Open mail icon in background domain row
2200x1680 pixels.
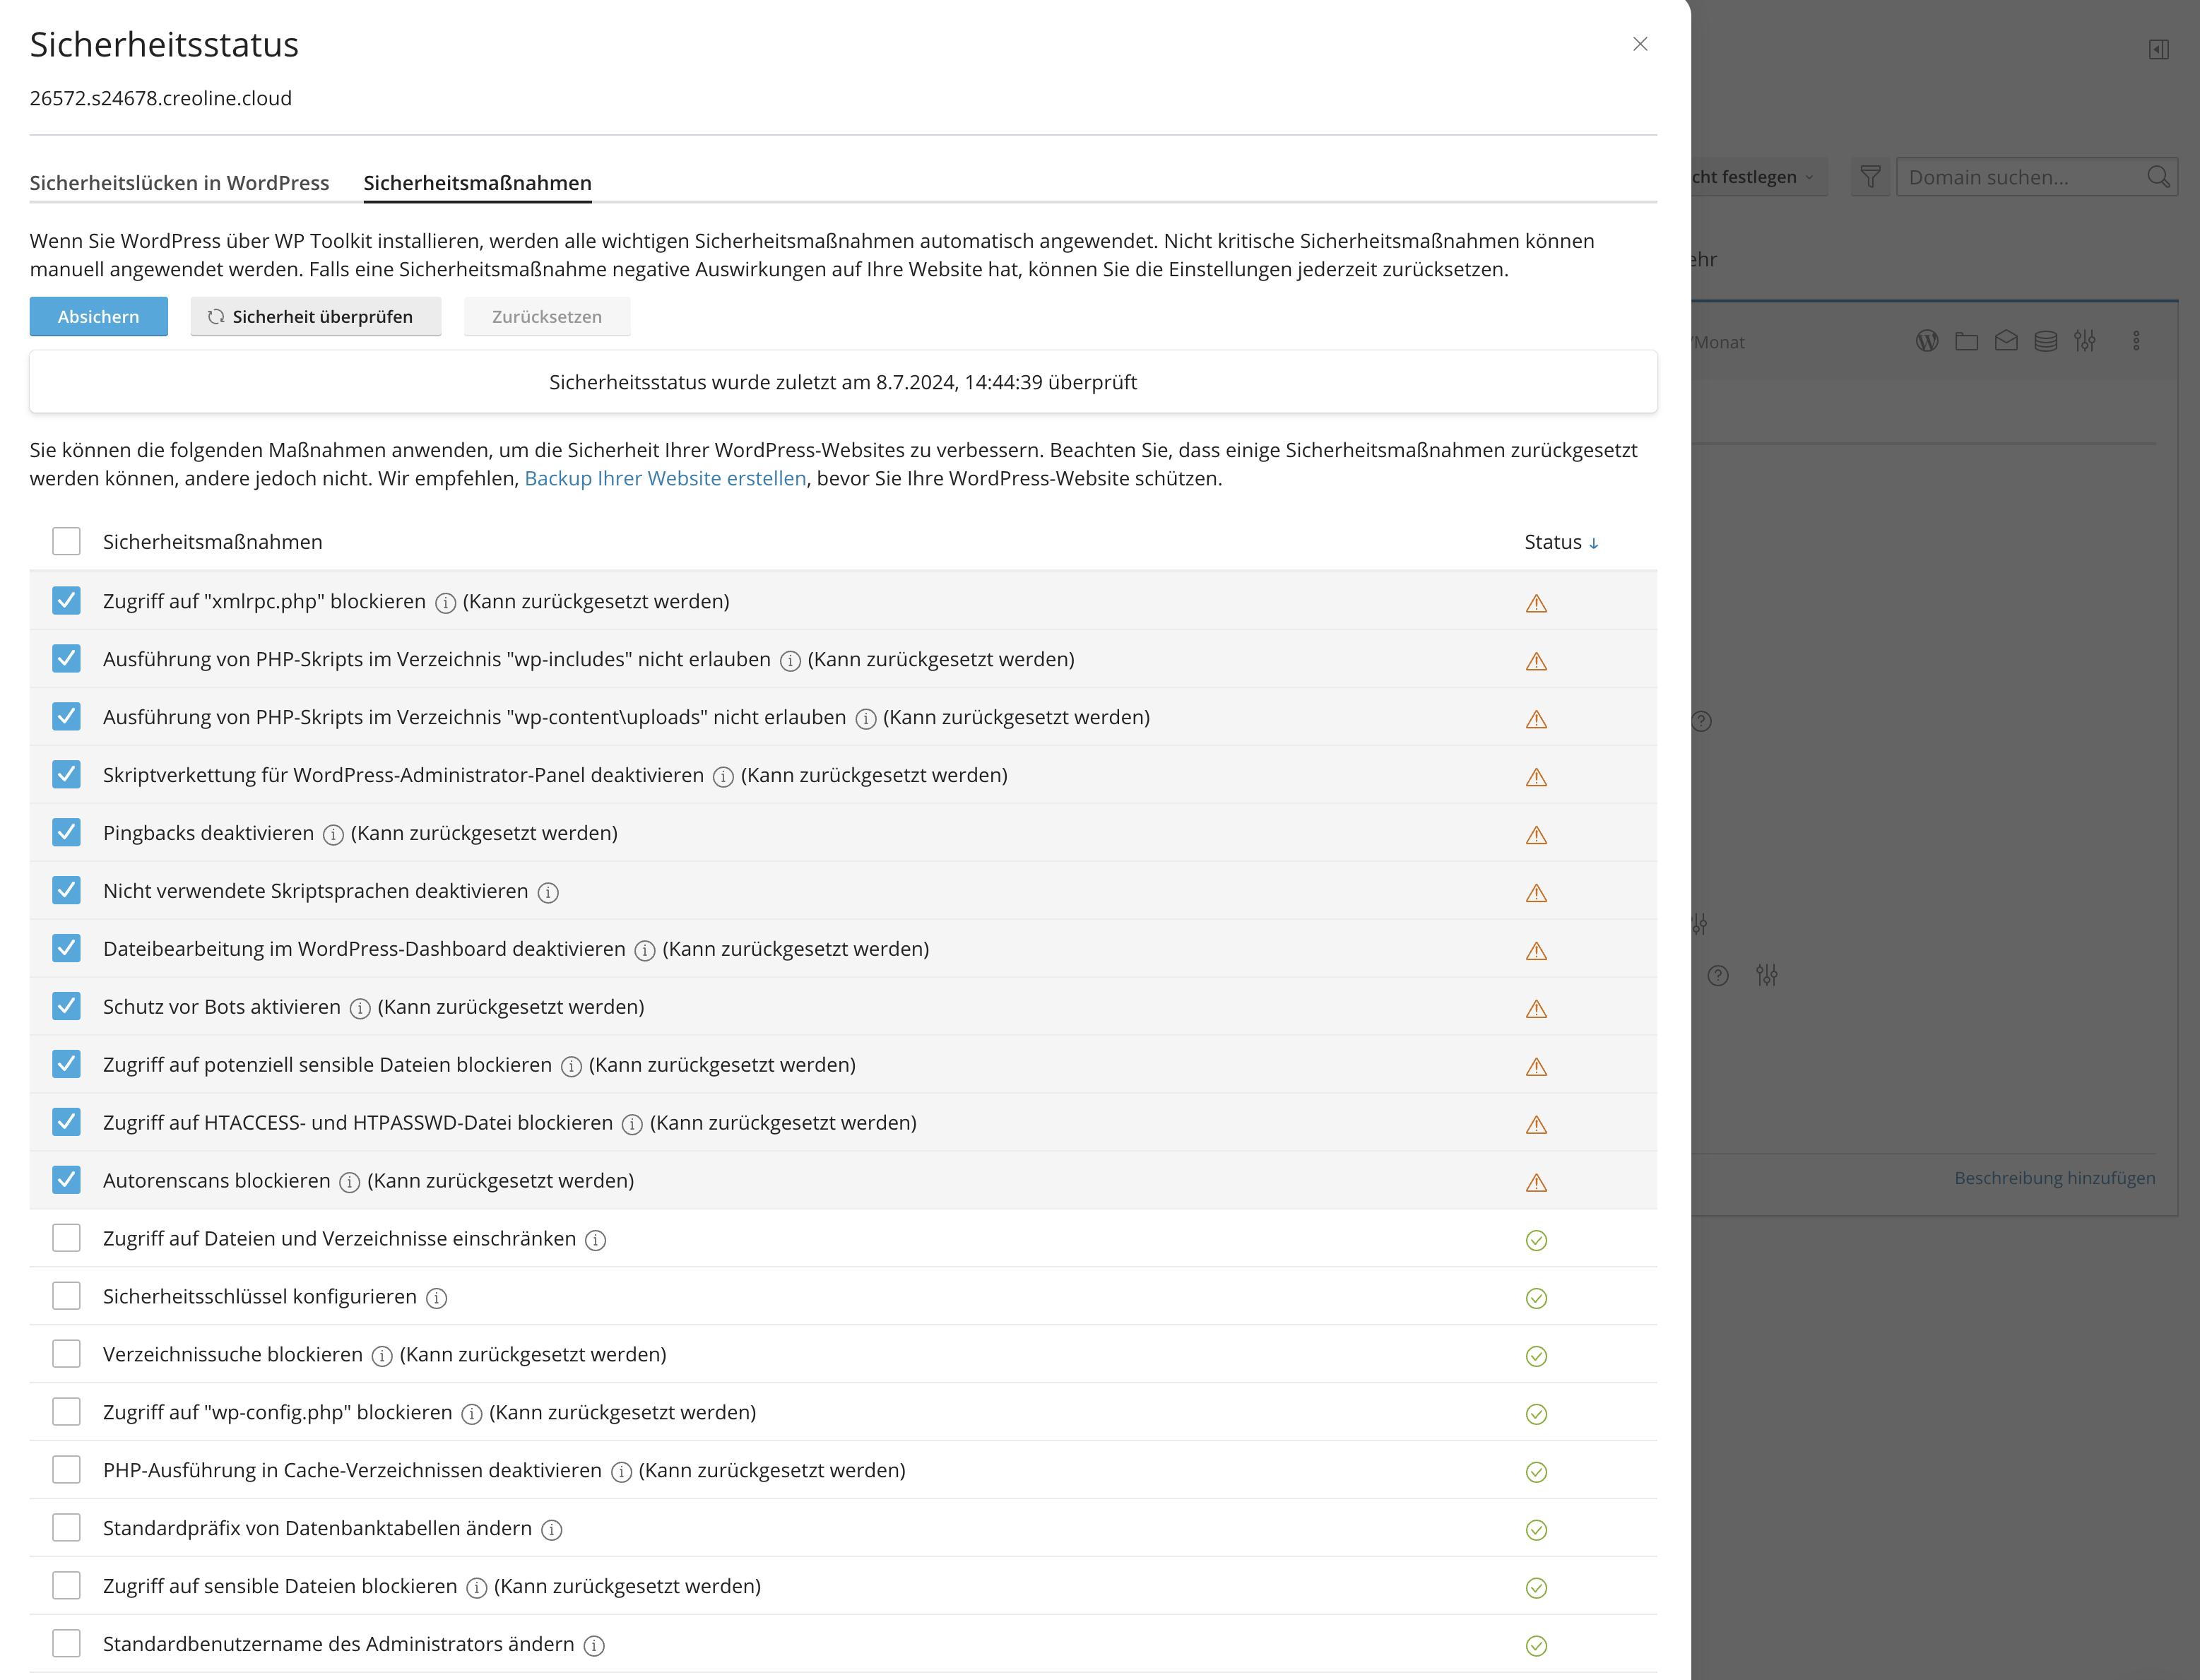pyautogui.click(x=2006, y=341)
